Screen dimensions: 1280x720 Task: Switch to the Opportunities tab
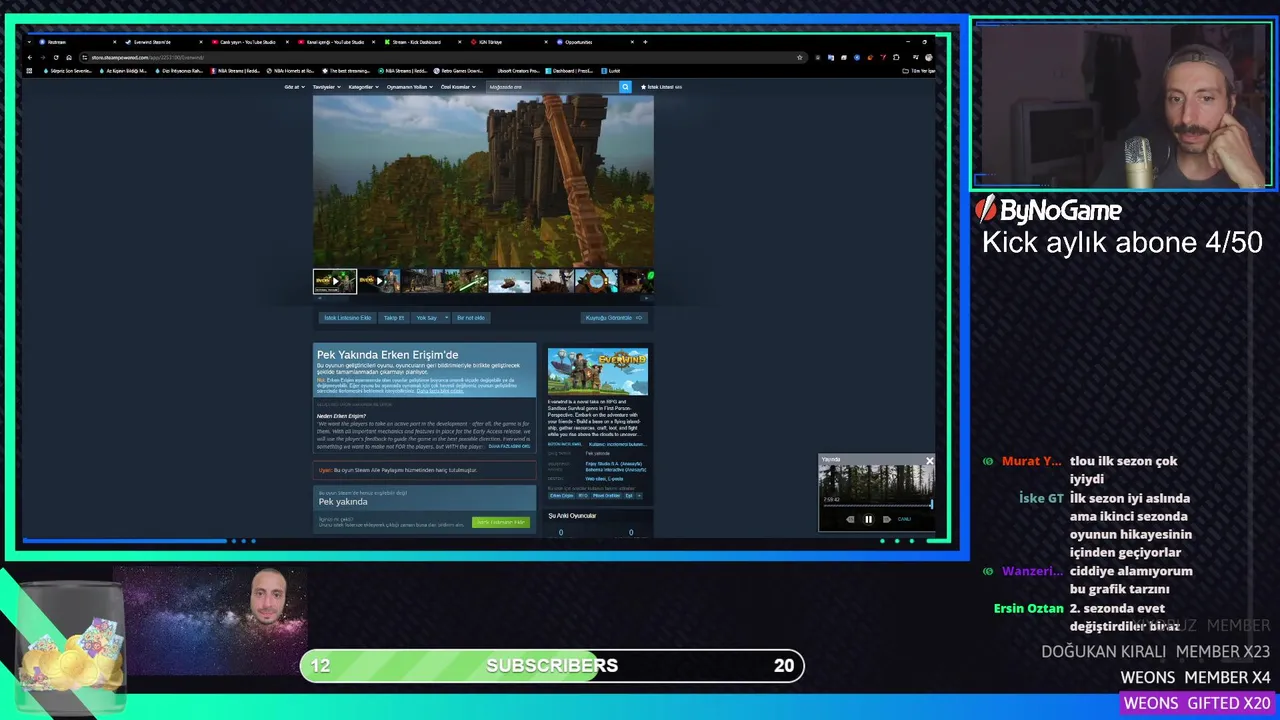593,42
